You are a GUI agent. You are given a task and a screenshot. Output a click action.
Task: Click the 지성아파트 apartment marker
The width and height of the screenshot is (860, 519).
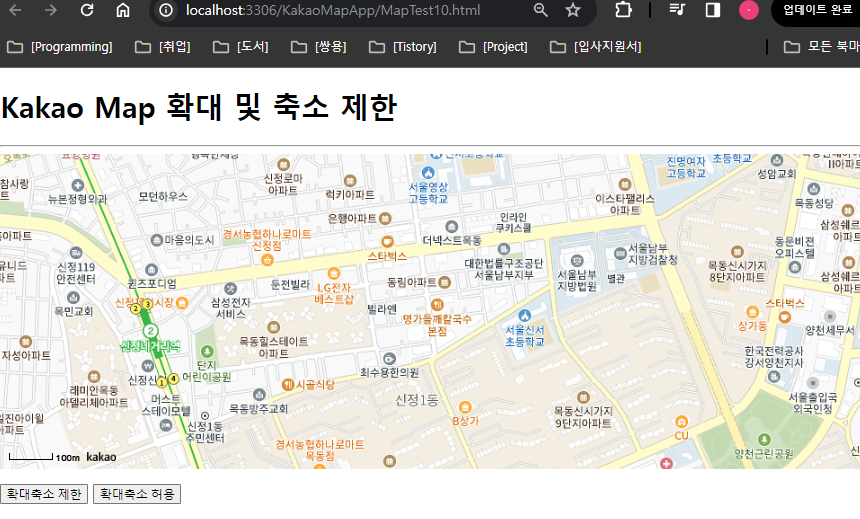coord(25,341)
